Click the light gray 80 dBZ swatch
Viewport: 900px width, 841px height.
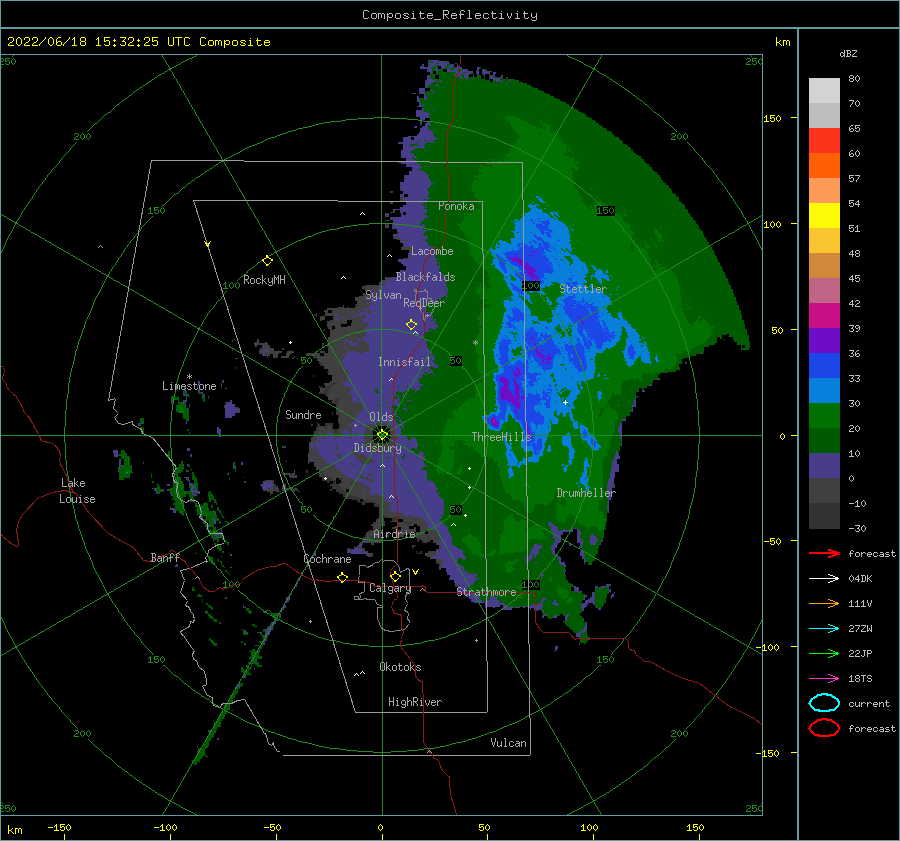[x=824, y=91]
